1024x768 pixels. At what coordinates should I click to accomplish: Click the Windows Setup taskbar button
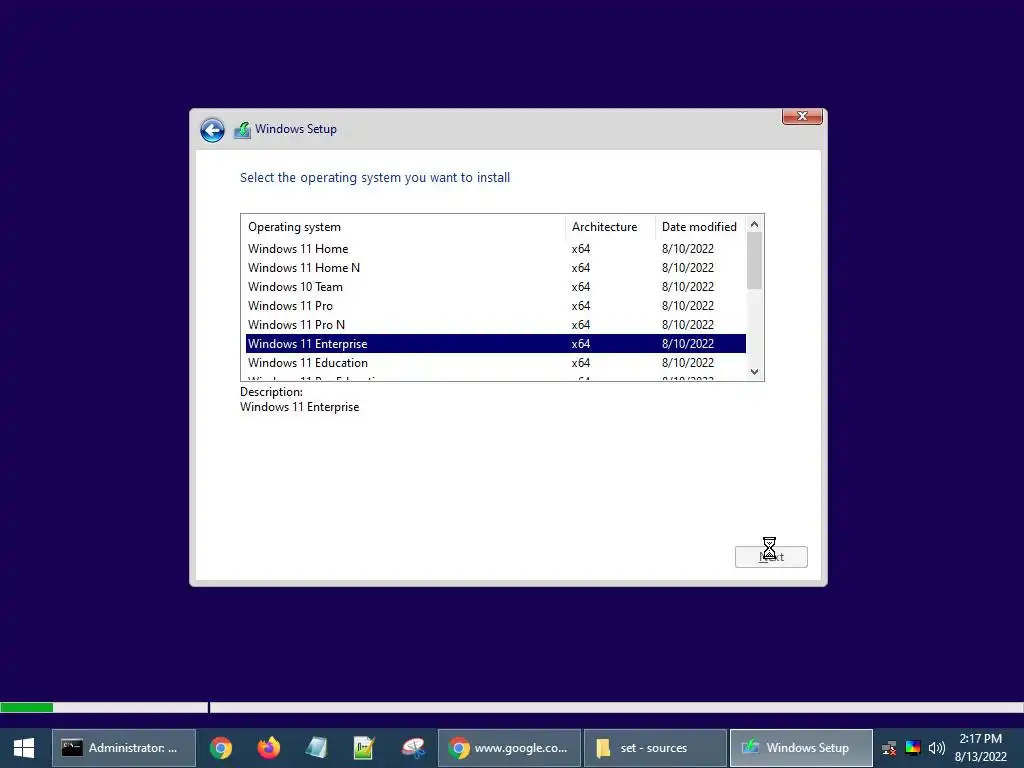click(801, 748)
